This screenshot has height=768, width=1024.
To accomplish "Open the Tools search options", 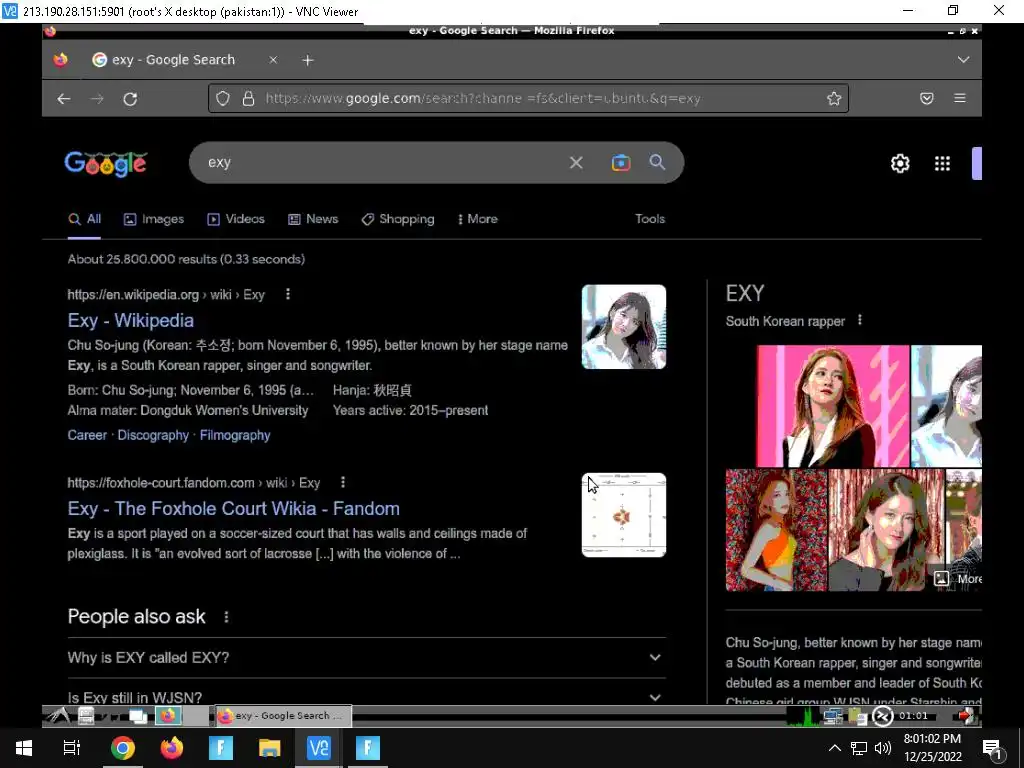I will coord(650,219).
